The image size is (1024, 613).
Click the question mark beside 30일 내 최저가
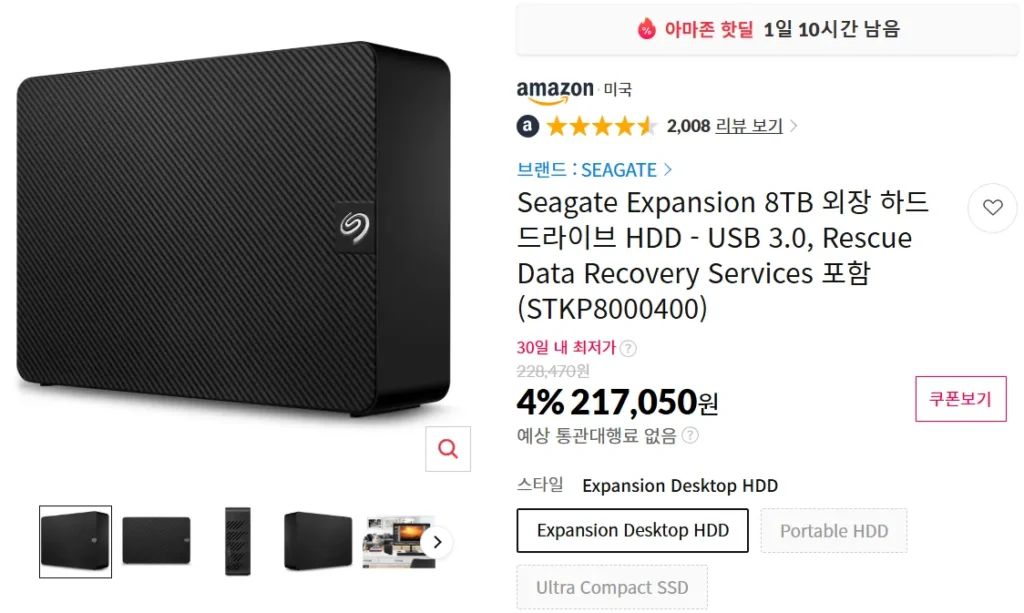(629, 348)
